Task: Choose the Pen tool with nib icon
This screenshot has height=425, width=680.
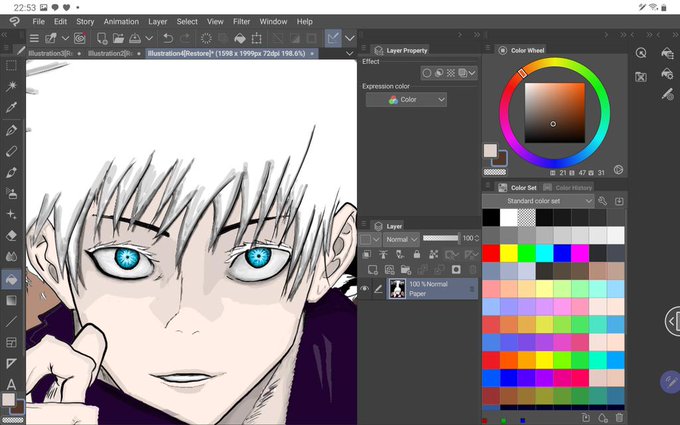Action: pos(11,130)
